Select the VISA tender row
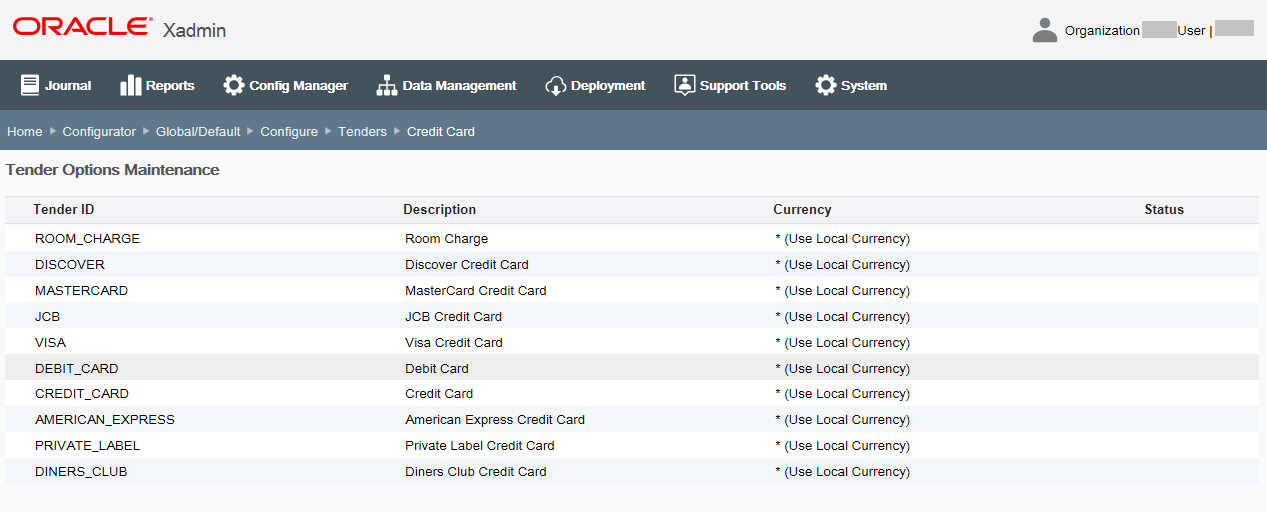 pyautogui.click(x=632, y=343)
